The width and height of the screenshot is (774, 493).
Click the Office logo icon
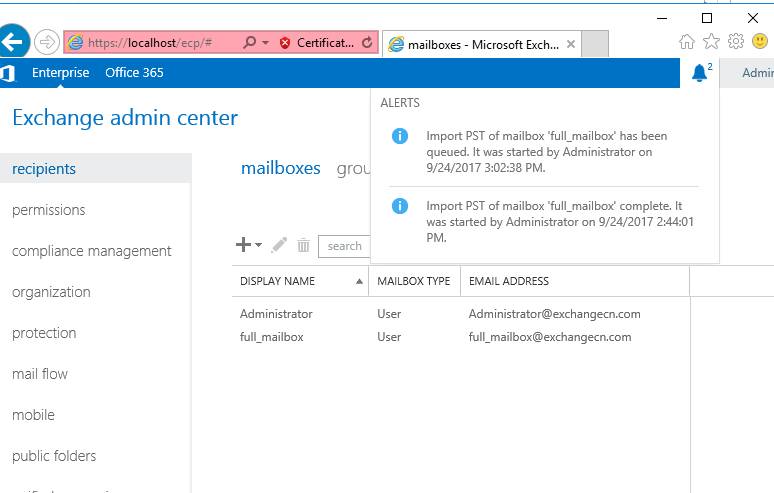8,73
